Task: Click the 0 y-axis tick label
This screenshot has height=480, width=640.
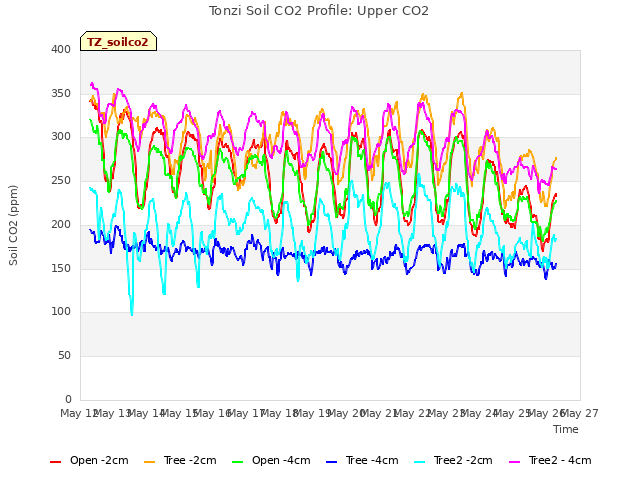Action: point(68,399)
